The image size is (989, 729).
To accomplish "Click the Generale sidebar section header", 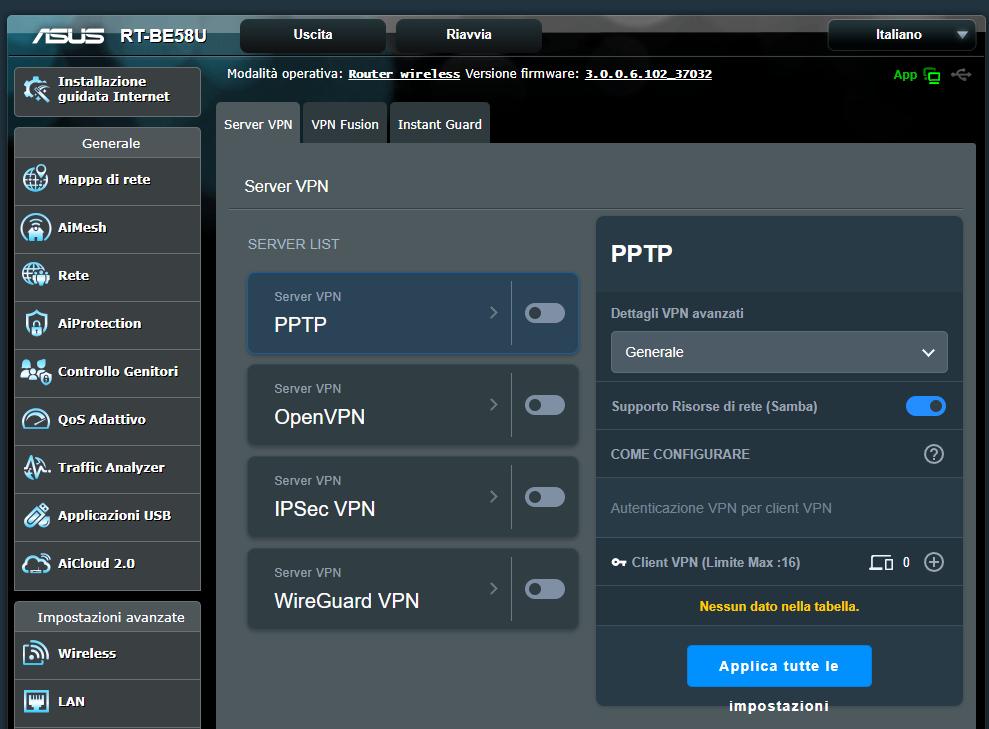I will 107,143.
